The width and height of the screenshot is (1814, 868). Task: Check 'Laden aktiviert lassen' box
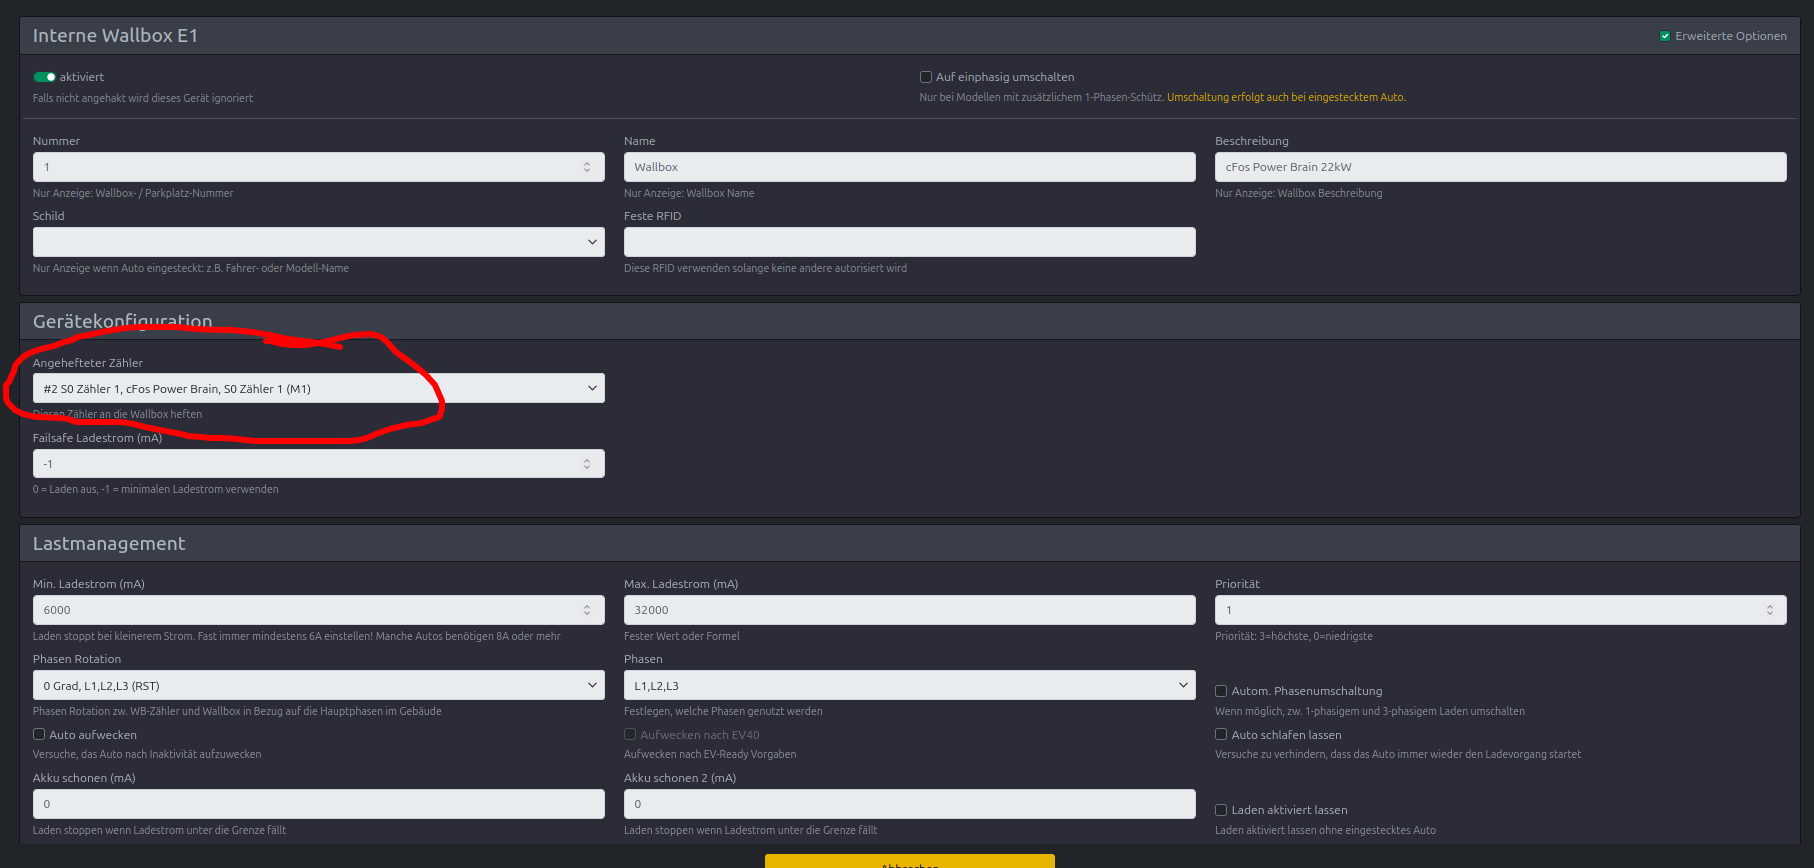[x=1221, y=810]
